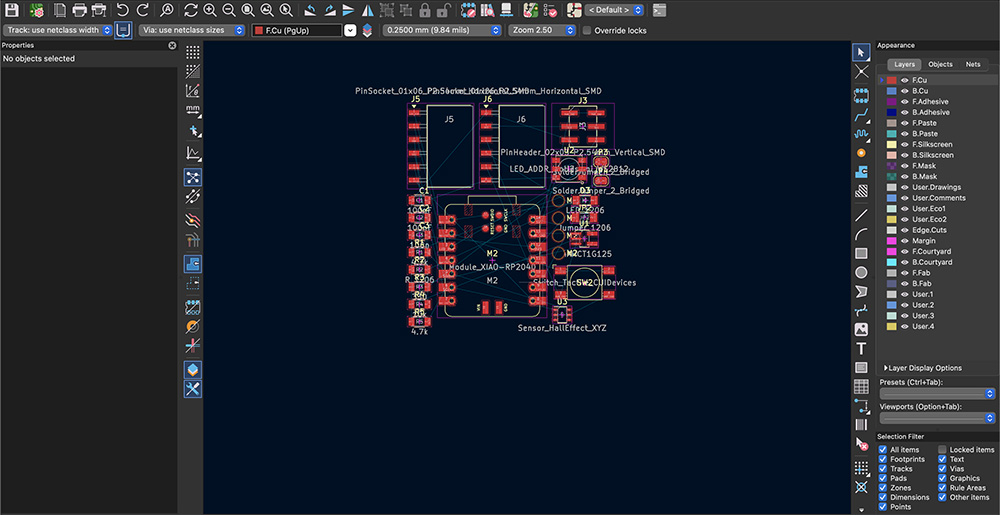Toggle the Appearance manager panel
Image resolution: width=1000 pixels, height=515 pixels.
click(193, 370)
